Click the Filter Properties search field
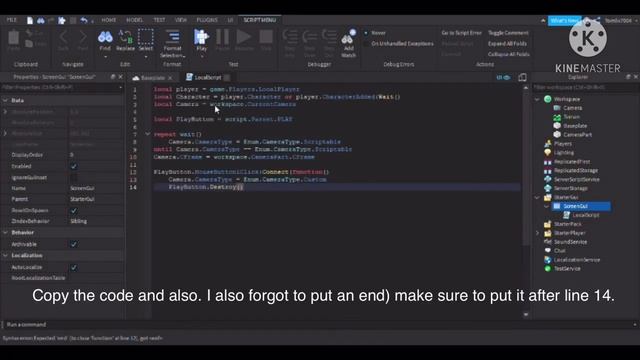This screenshot has width=640, height=360. pyautogui.click(x=62, y=87)
